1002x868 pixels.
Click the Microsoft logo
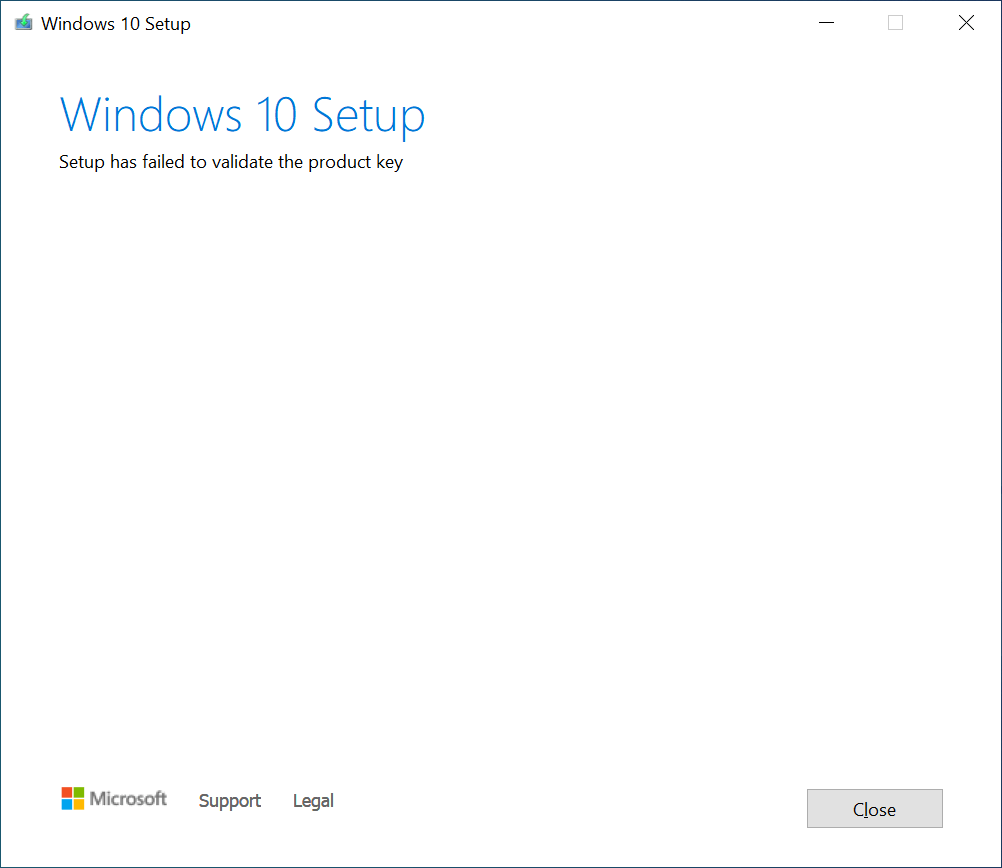[x=114, y=798]
